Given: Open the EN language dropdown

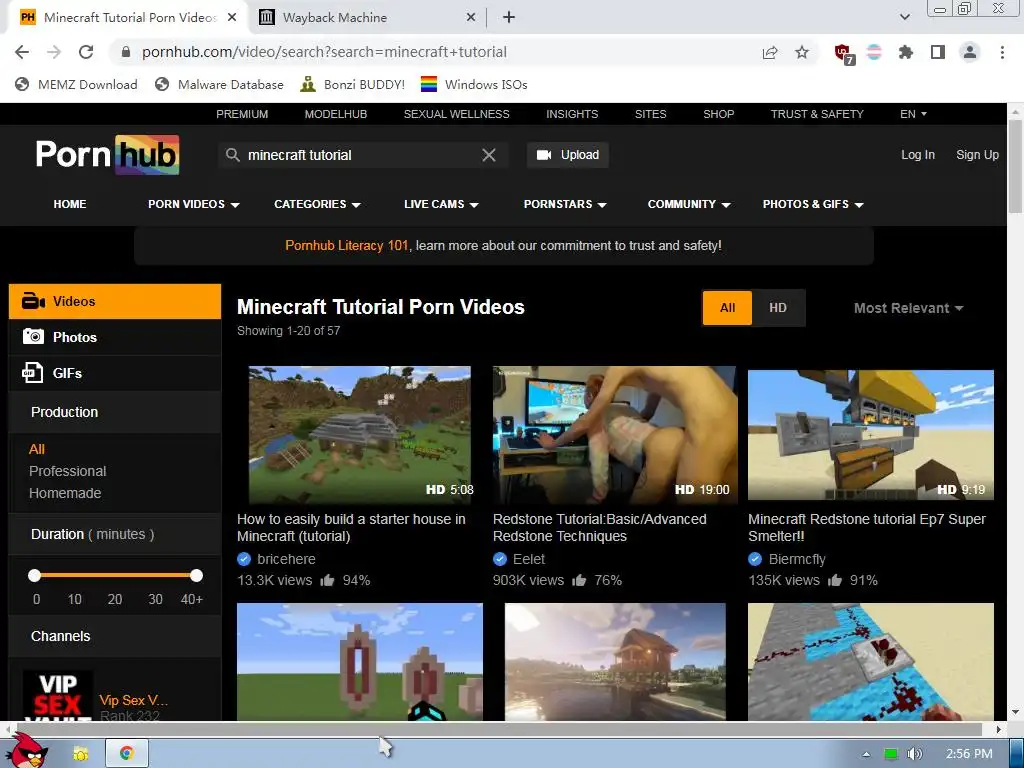Looking at the screenshot, I should click(913, 114).
